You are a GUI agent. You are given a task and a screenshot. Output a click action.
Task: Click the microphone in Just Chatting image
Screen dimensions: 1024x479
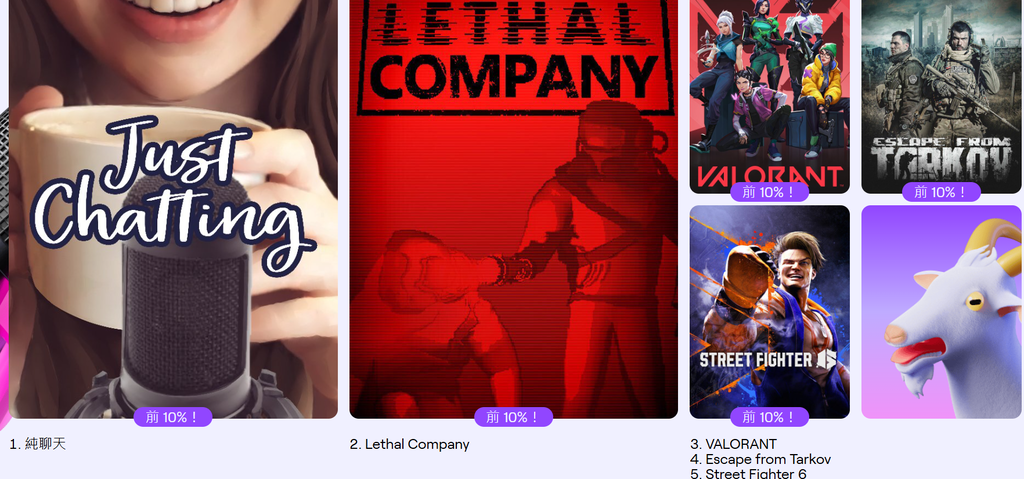186,301
